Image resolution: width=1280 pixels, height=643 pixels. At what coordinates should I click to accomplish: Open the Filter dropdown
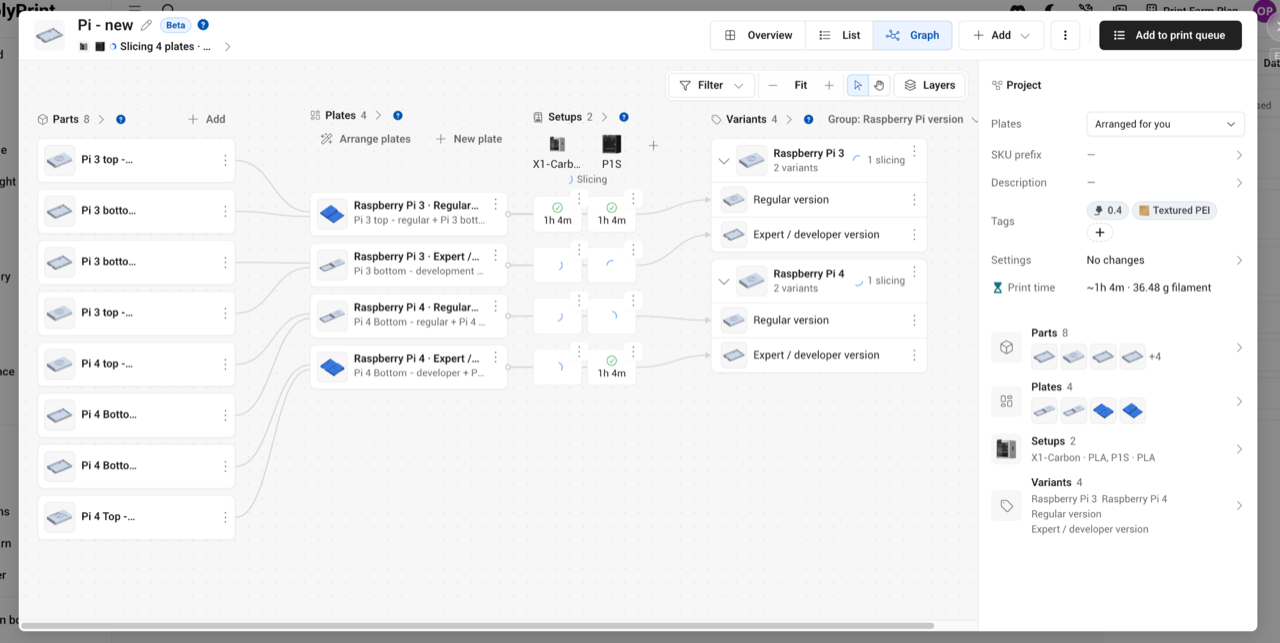click(711, 85)
